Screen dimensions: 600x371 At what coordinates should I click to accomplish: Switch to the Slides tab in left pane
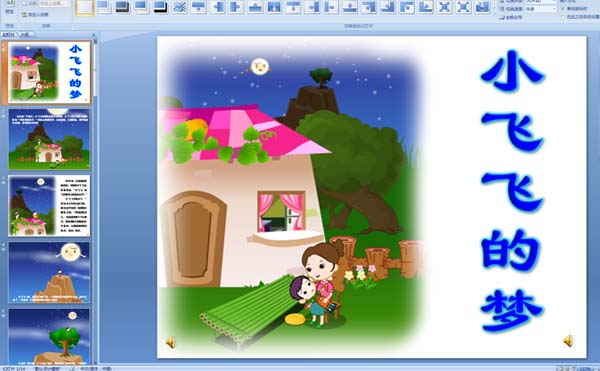click(9, 34)
